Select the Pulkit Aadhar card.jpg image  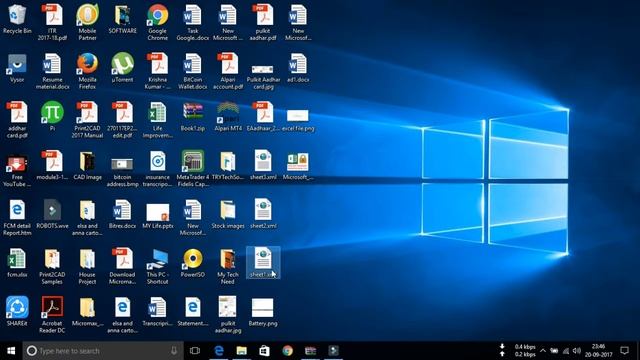[x=263, y=76]
